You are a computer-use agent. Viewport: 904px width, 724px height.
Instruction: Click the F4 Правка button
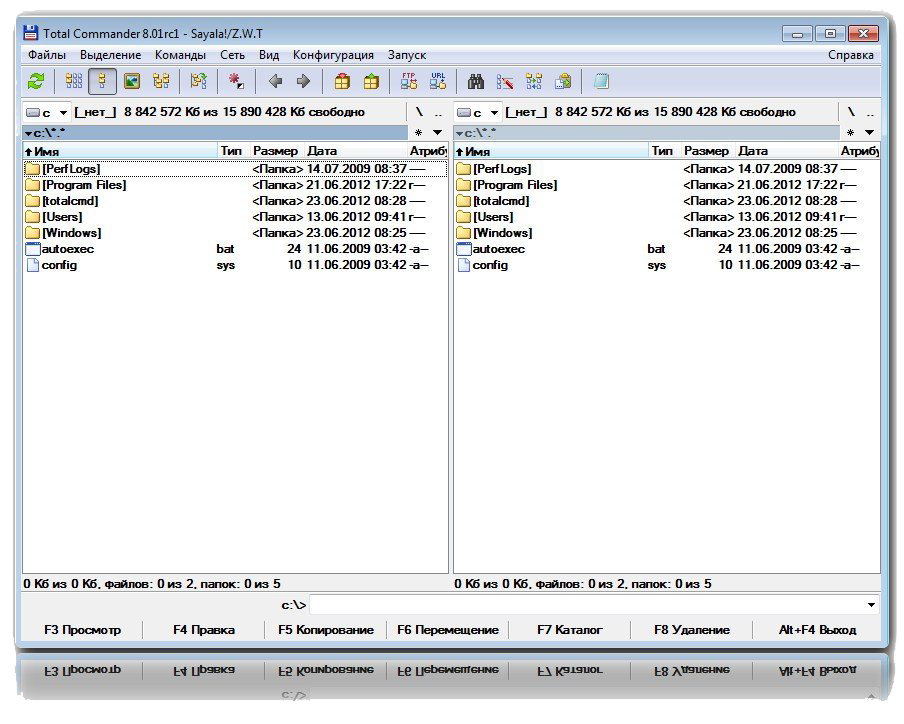point(204,630)
